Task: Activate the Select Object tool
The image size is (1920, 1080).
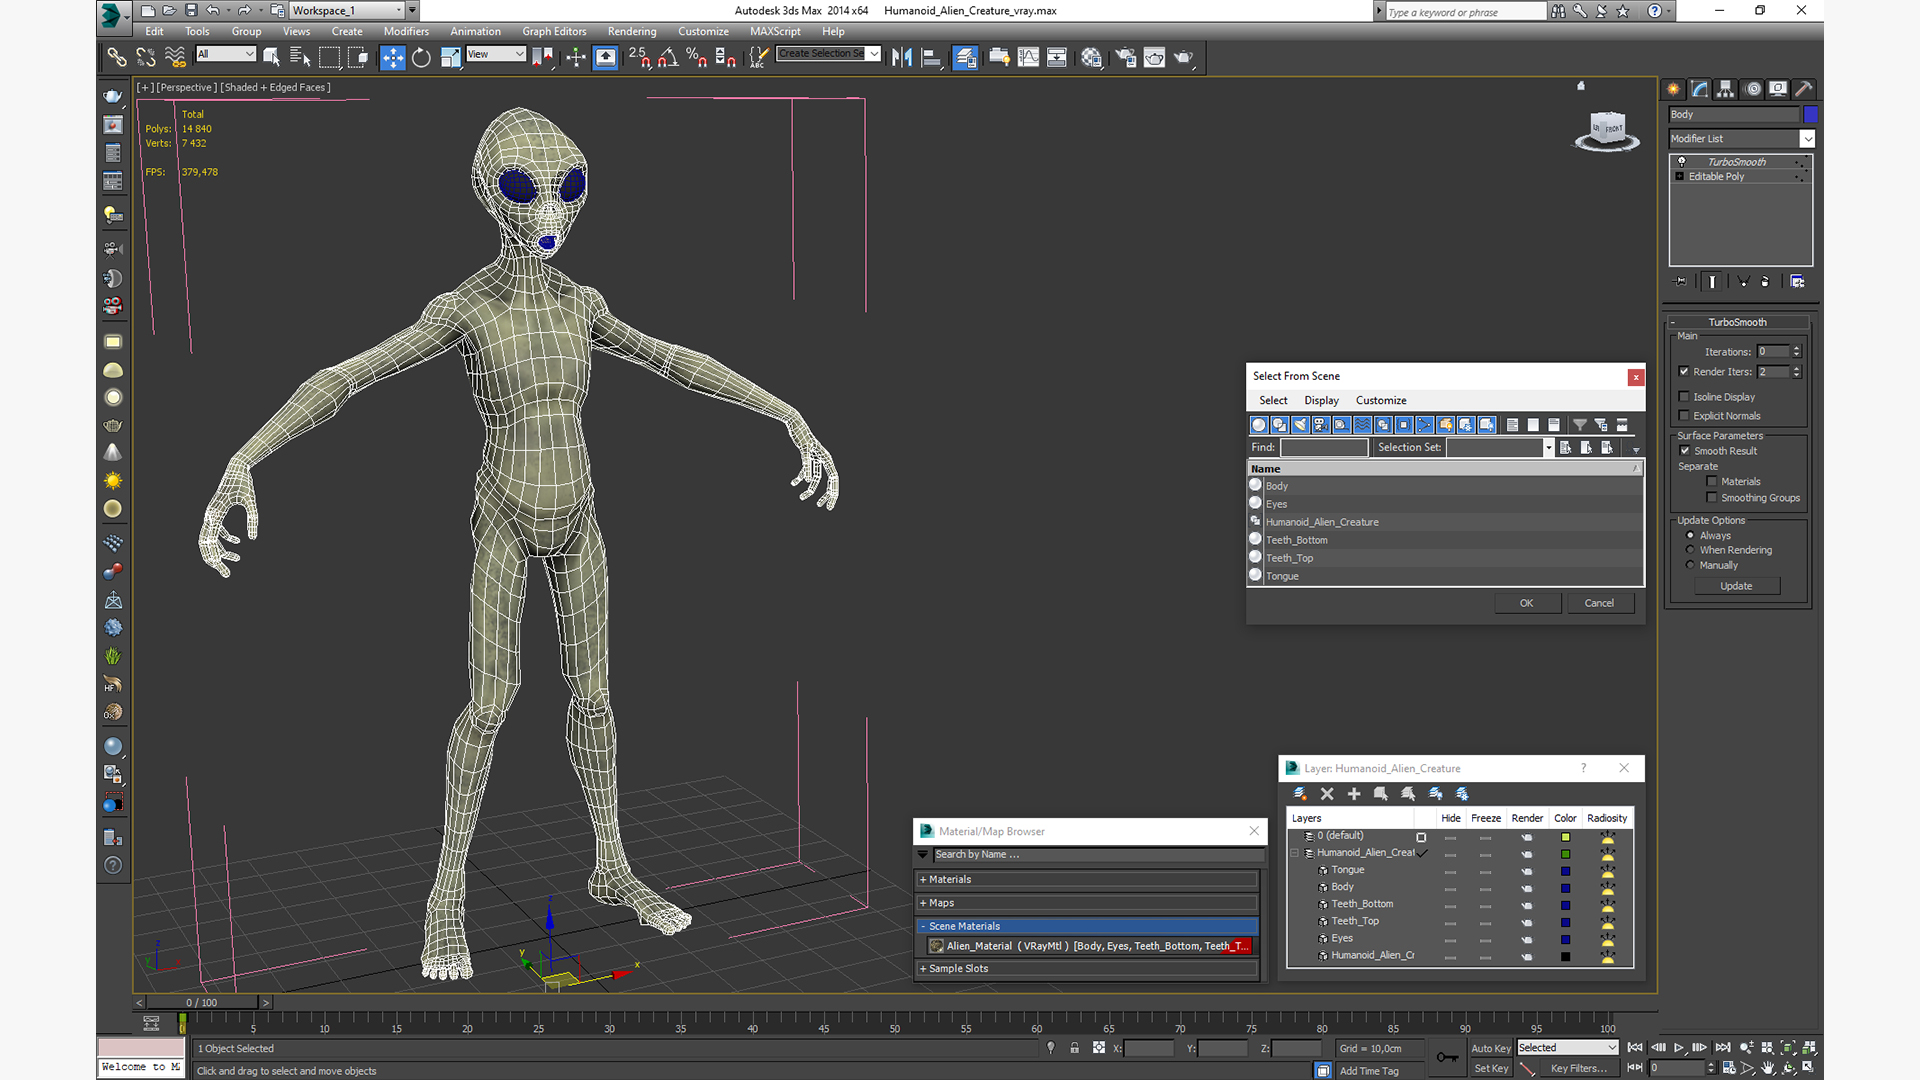Action: (x=271, y=57)
